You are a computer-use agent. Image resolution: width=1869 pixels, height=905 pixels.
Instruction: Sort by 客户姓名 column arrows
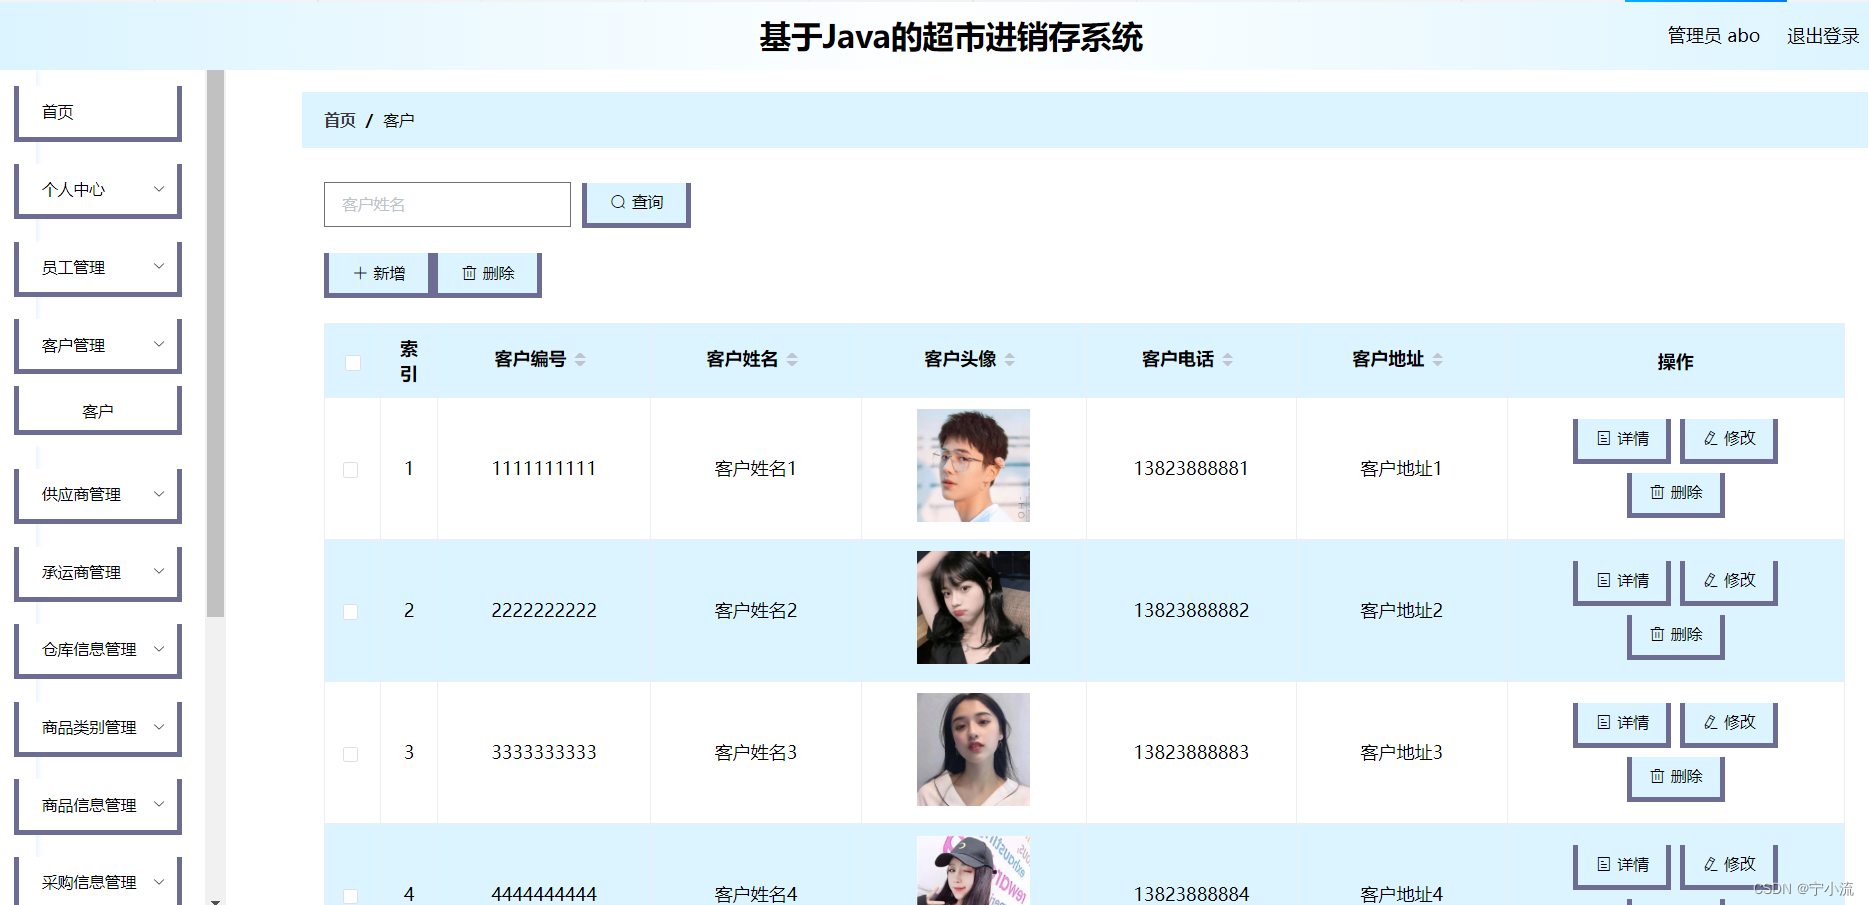coord(792,360)
